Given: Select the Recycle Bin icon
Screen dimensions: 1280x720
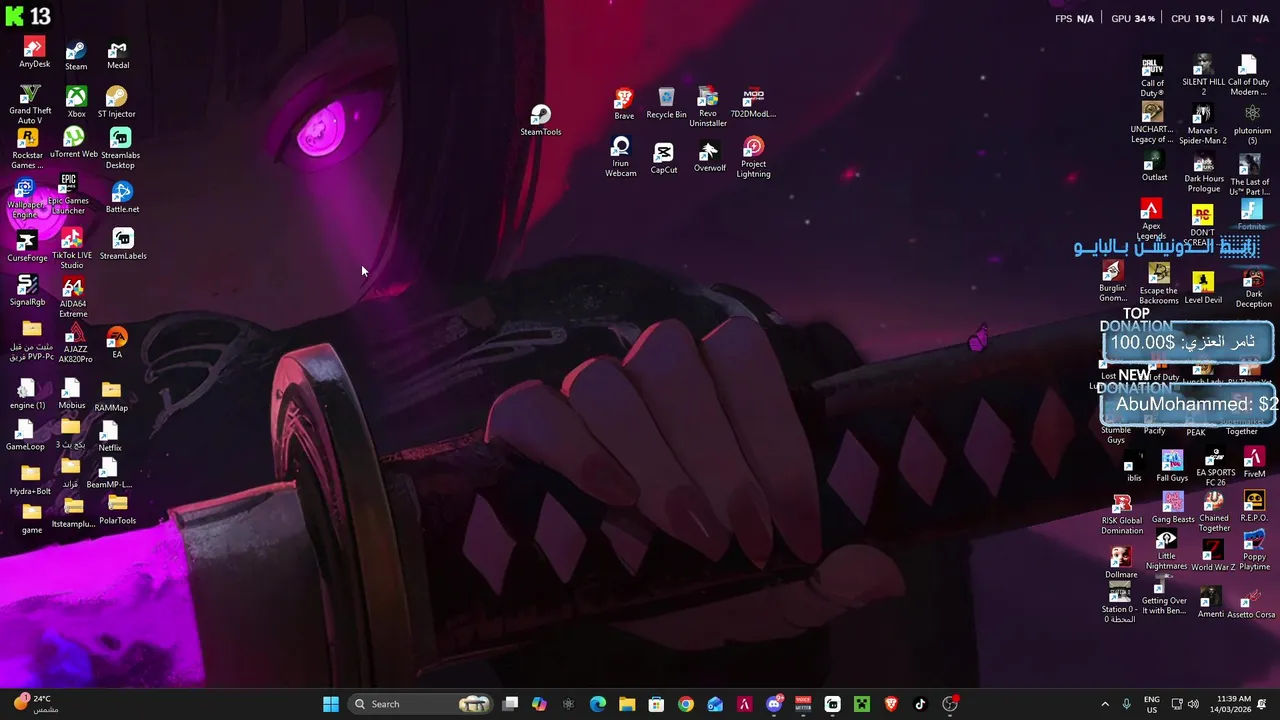Looking at the screenshot, I should point(666,104).
